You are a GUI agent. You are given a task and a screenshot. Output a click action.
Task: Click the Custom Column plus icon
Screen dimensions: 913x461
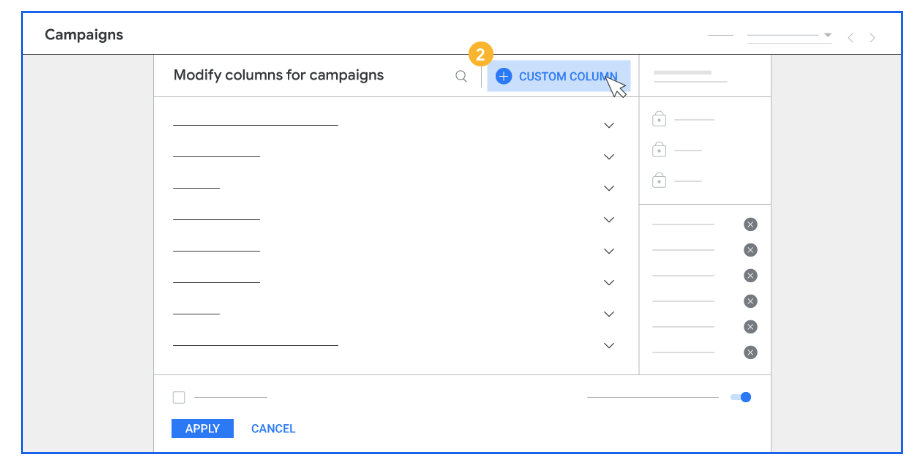(504, 76)
